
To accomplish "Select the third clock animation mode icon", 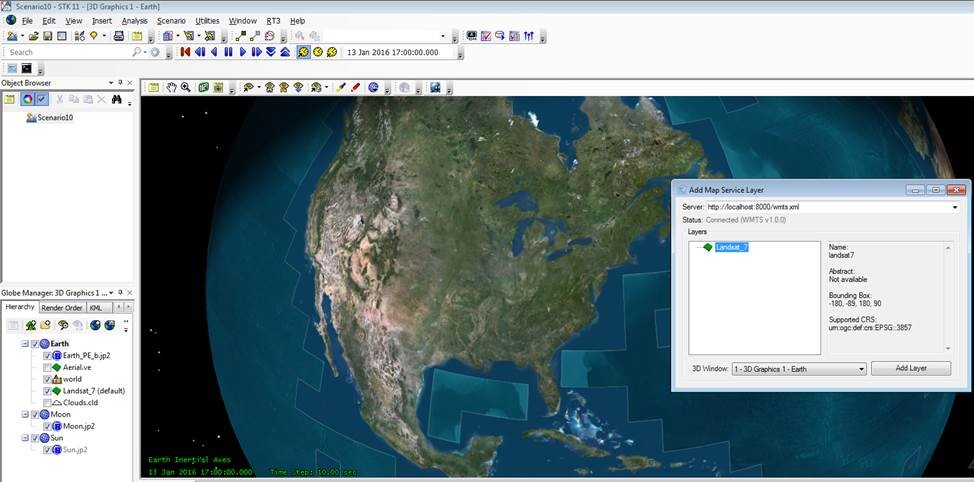I will coord(332,52).
